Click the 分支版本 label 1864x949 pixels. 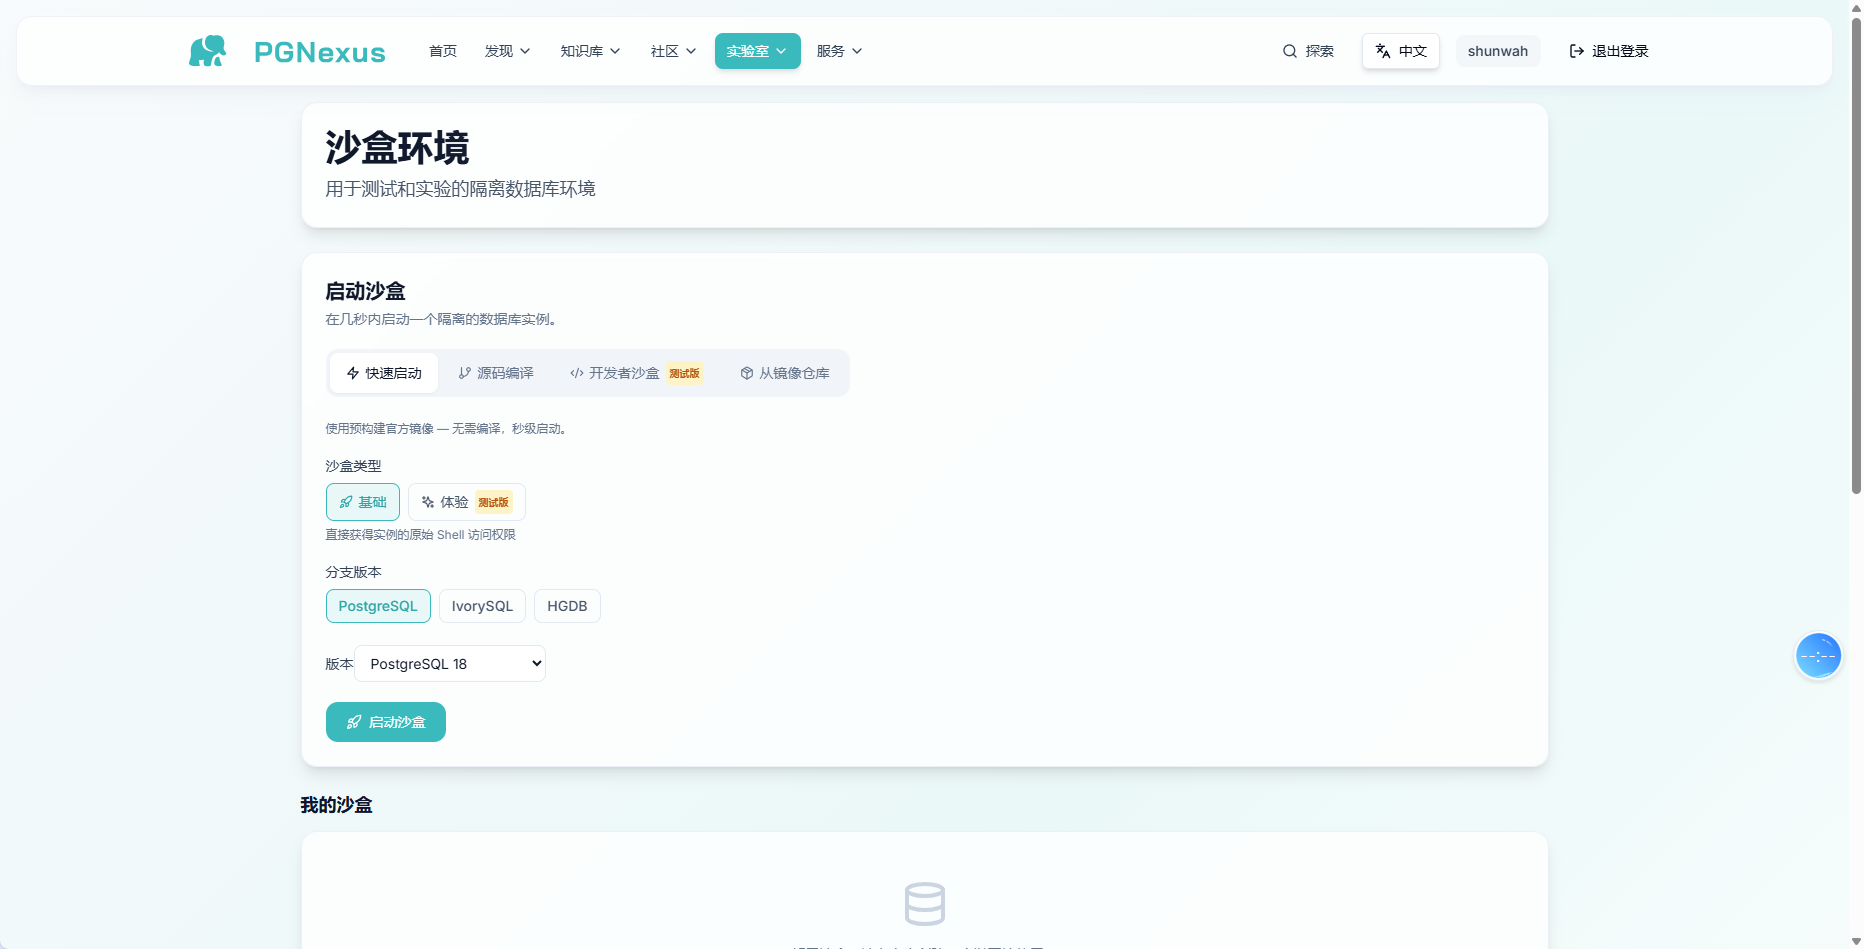click(353, 572)
